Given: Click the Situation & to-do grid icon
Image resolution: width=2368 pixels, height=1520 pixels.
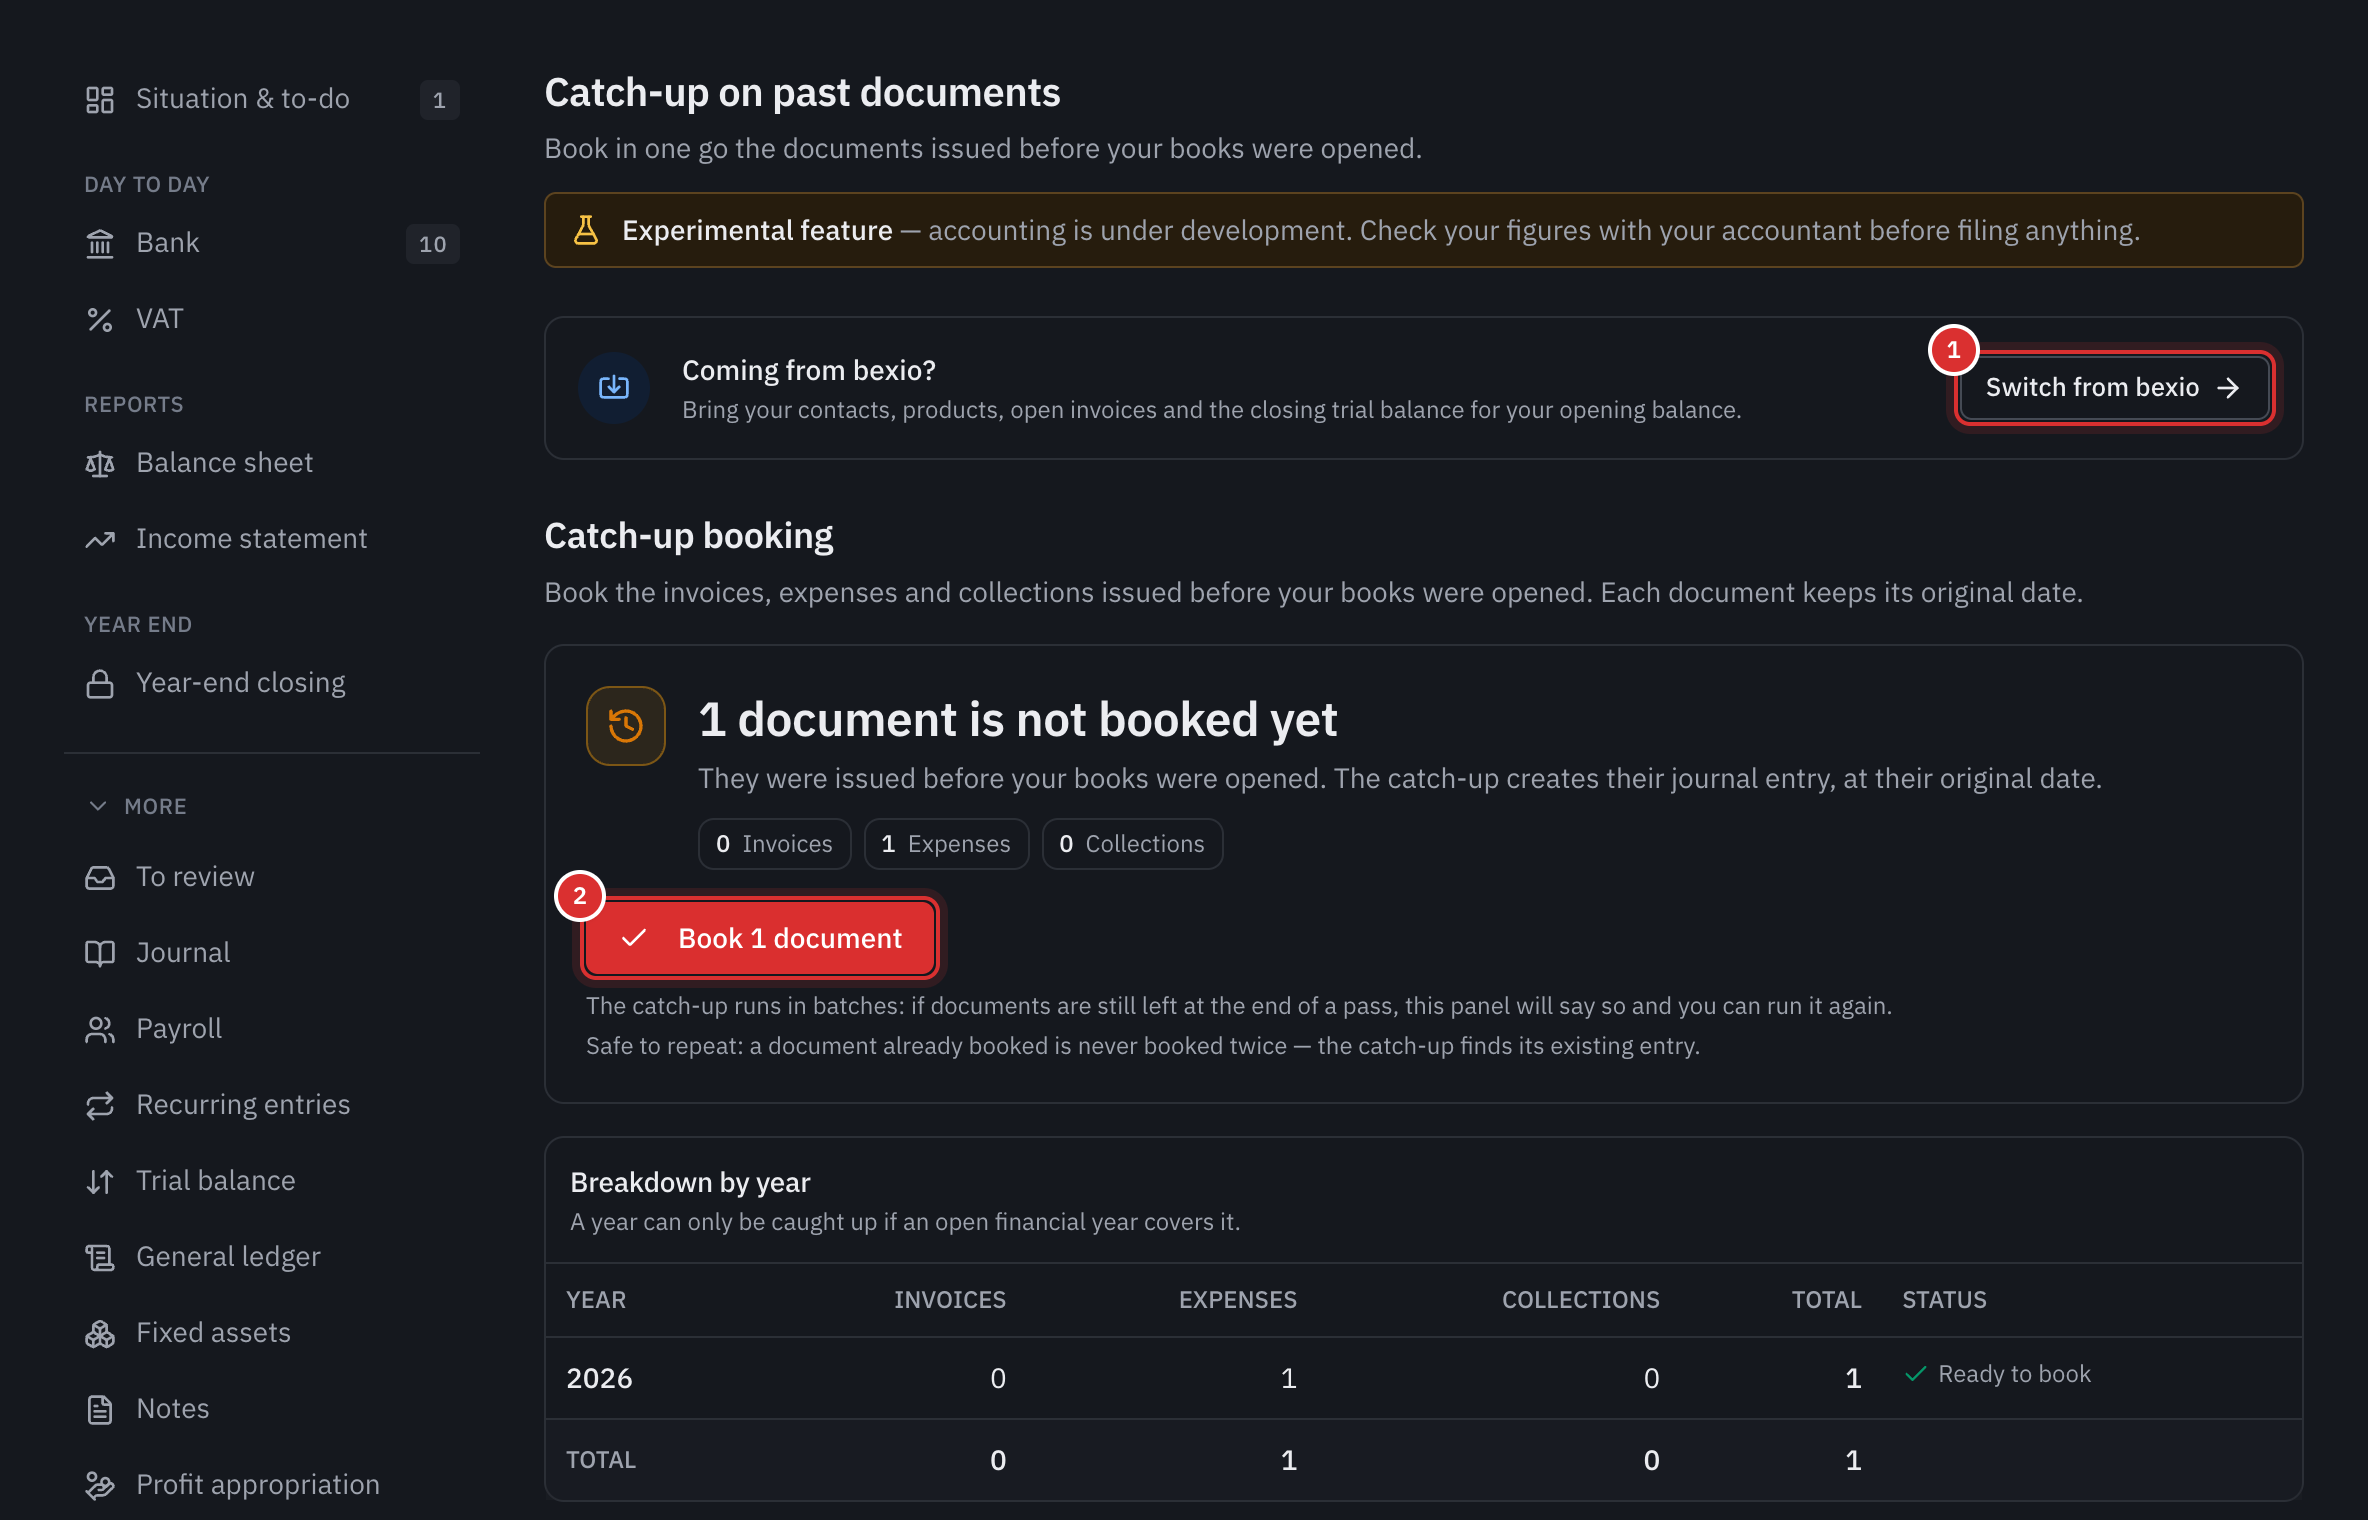Looking at the screenshot, I should [x=100, y=99].
